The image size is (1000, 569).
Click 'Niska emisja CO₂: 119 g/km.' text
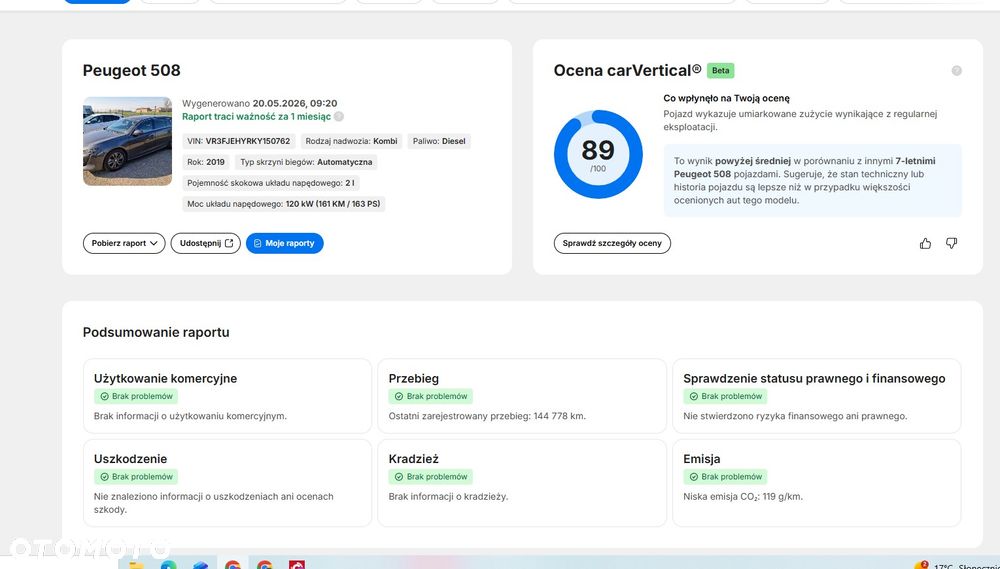(x=743, y=496)
